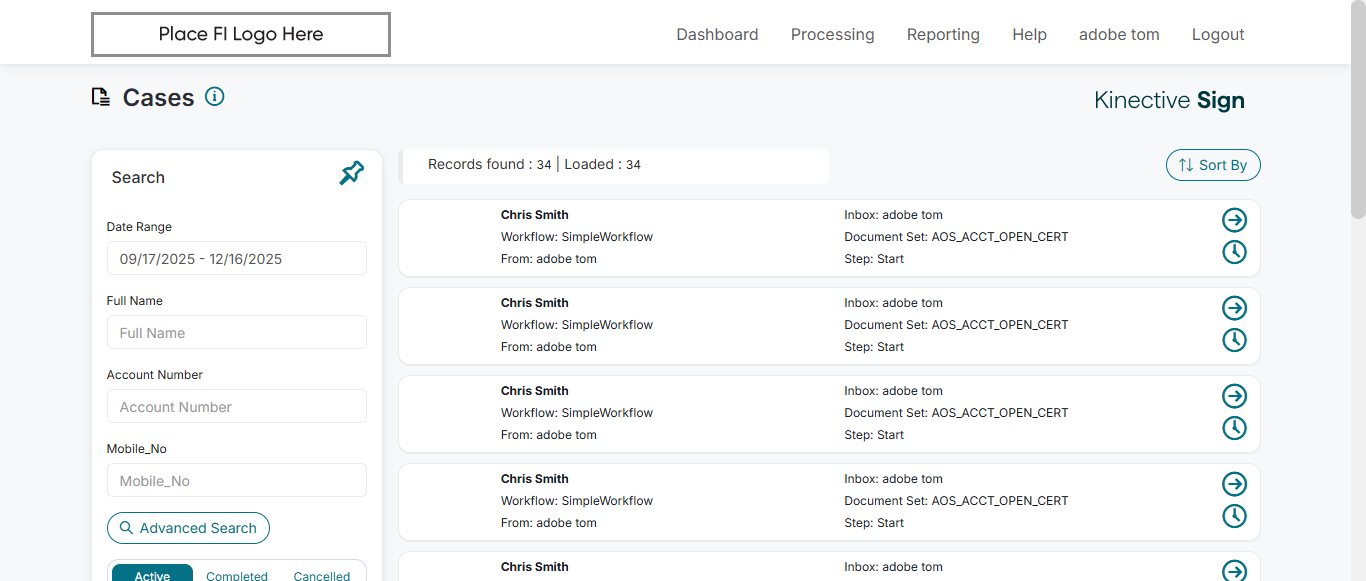Show the Completed cases filter
Image resolution: width=1366 pixels, height=581 pixels.
pyautogui.click(x=237, y=575)
